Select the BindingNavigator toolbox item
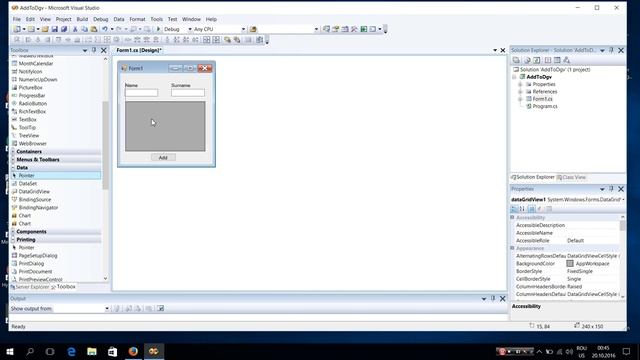Viewport: 640px width, 360px height. (x=38, y=207)
